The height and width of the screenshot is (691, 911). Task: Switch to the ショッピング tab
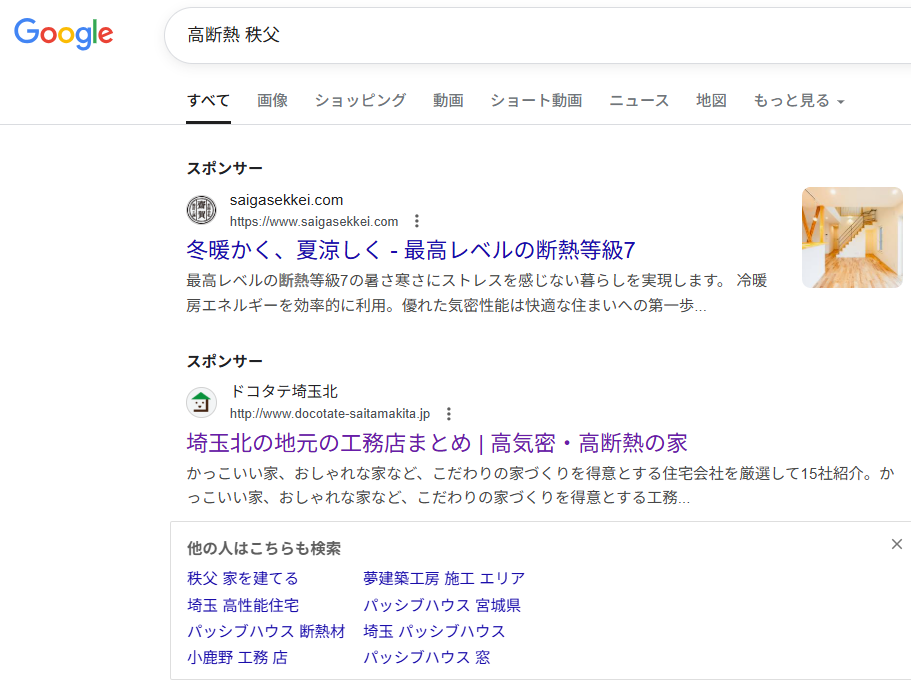360,101
